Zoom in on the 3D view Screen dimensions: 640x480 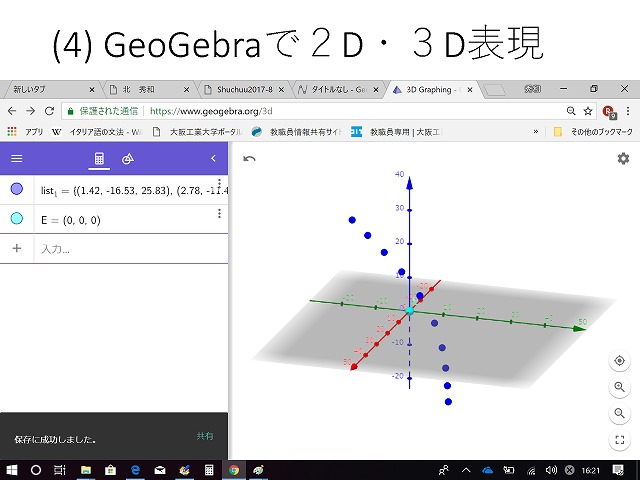click(x=620, y=387)
